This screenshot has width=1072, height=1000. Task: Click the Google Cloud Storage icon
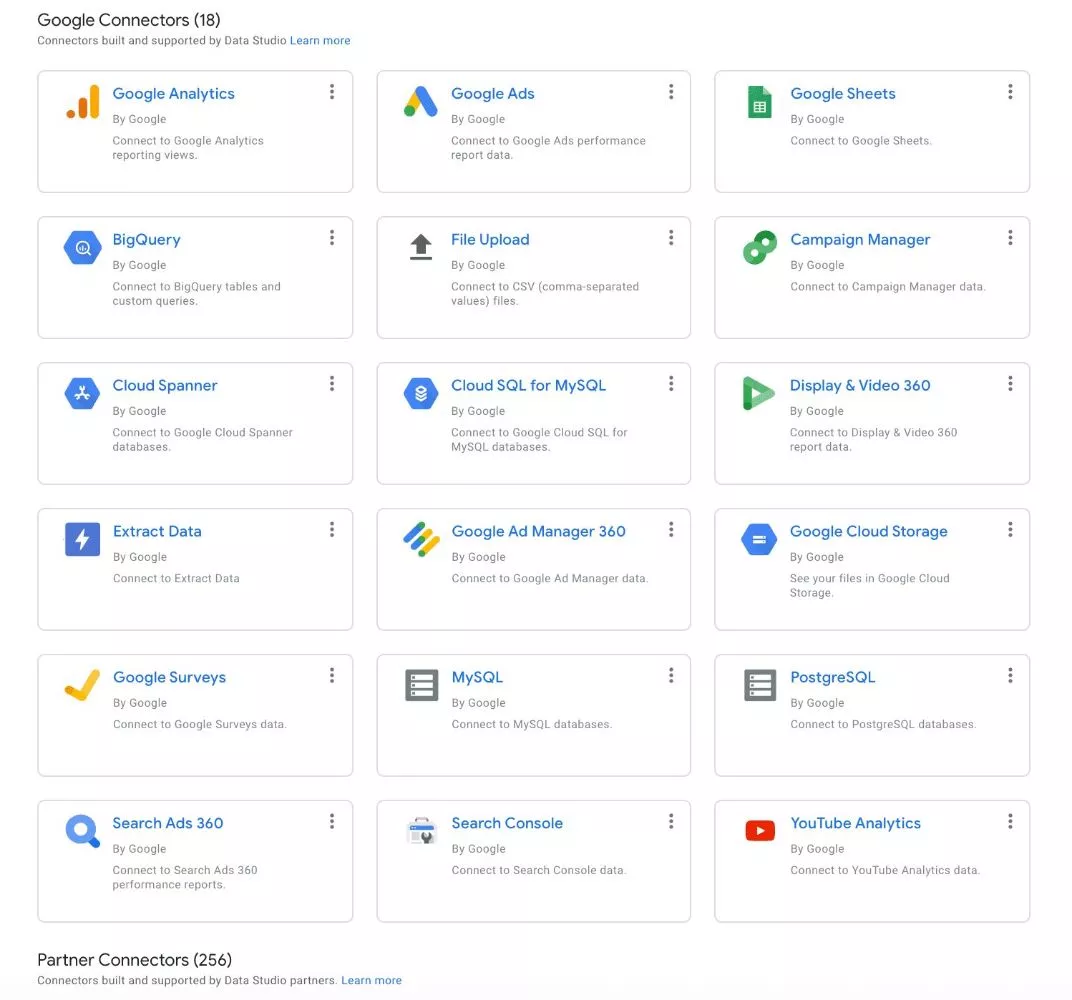(x=759, y=539)
